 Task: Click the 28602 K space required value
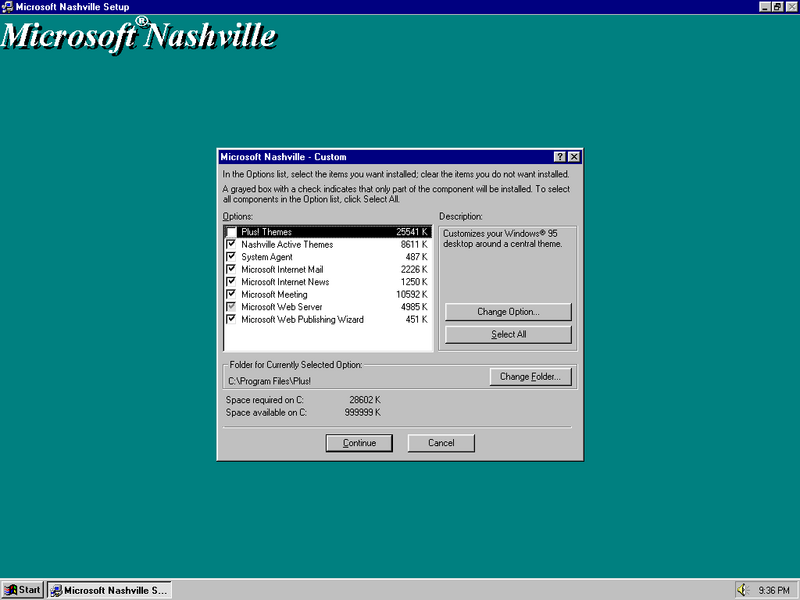[x=365, y=400]
